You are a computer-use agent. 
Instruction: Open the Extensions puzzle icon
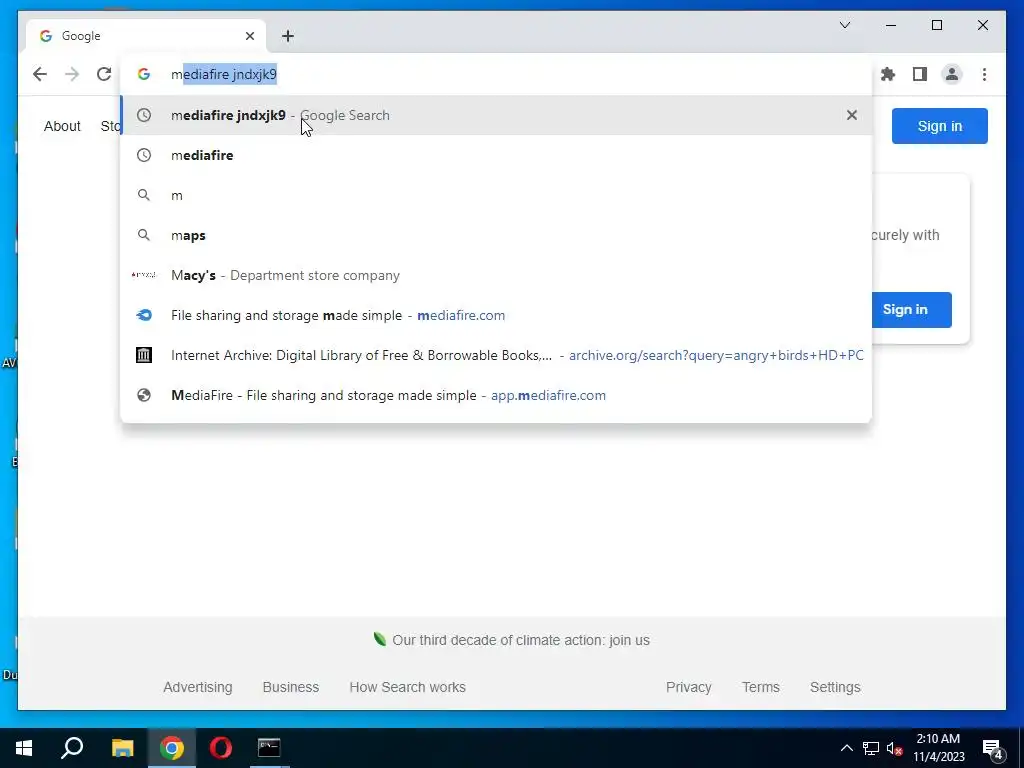point(888,74)
